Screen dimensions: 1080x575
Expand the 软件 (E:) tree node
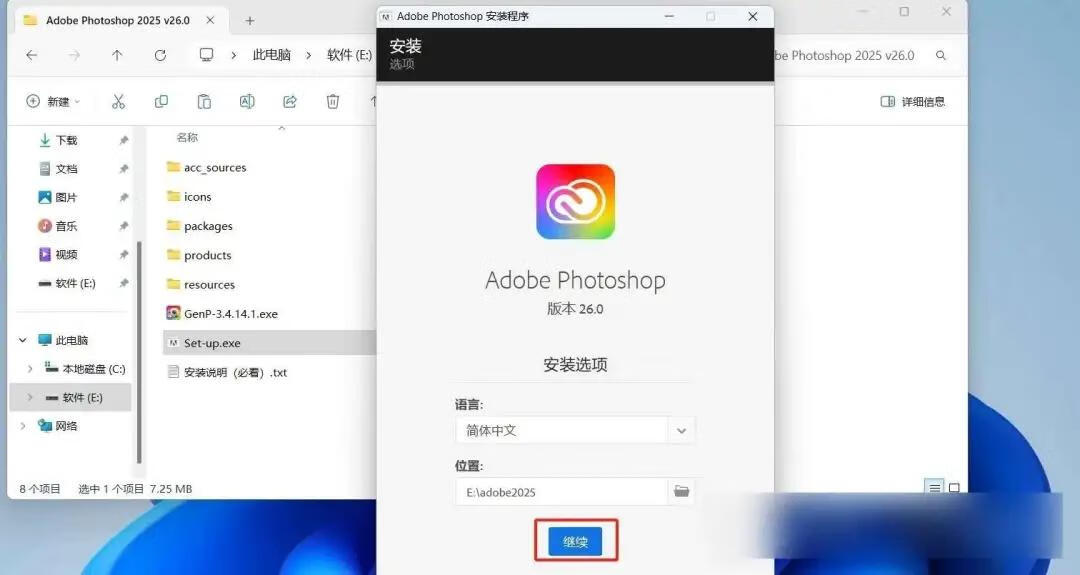click(x=30, y=397)
